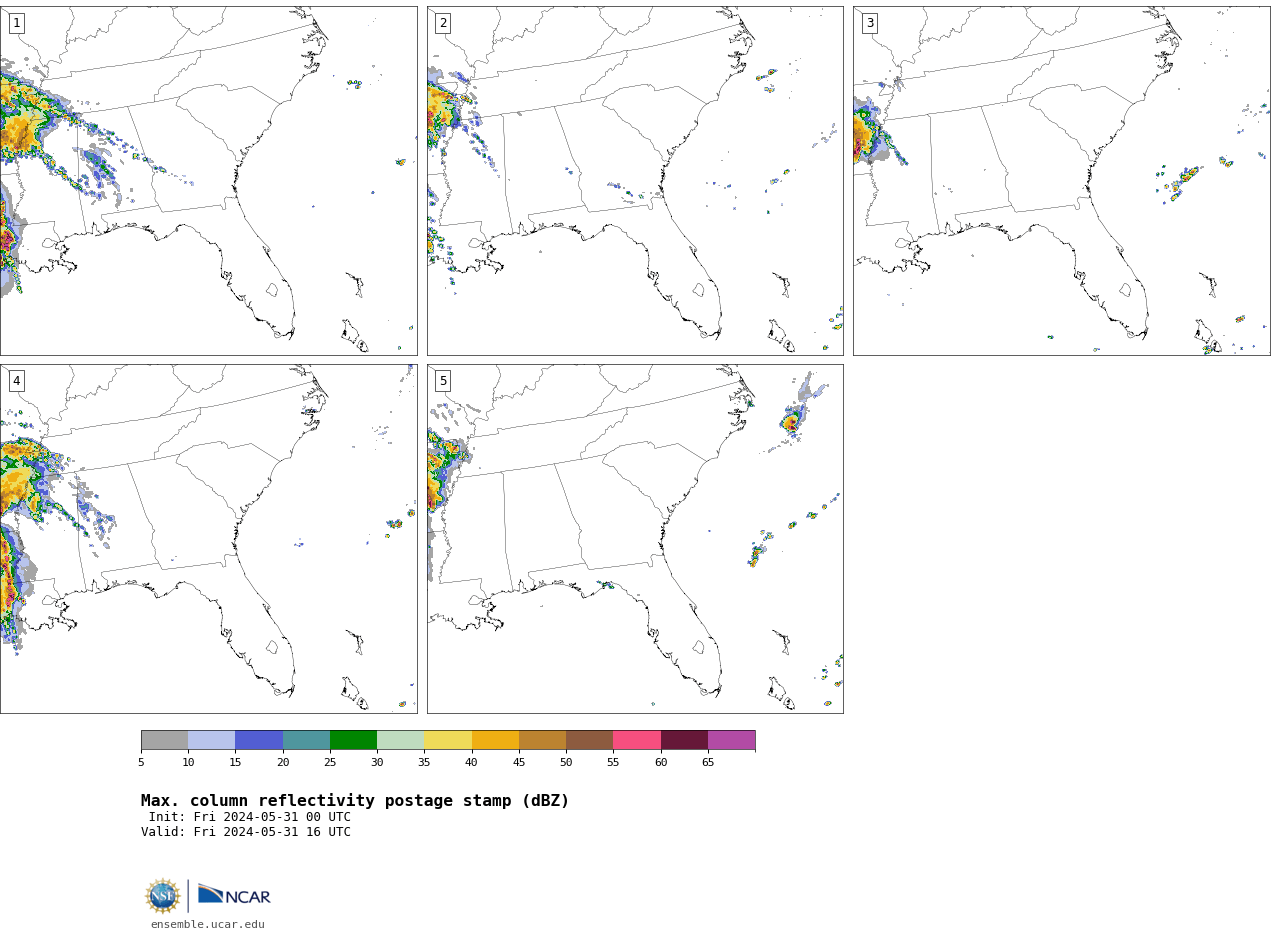Click the pale green 30-35 dBZ swatch
Image resolution: width=1280 pixels, height=936 pixels.
400,740
